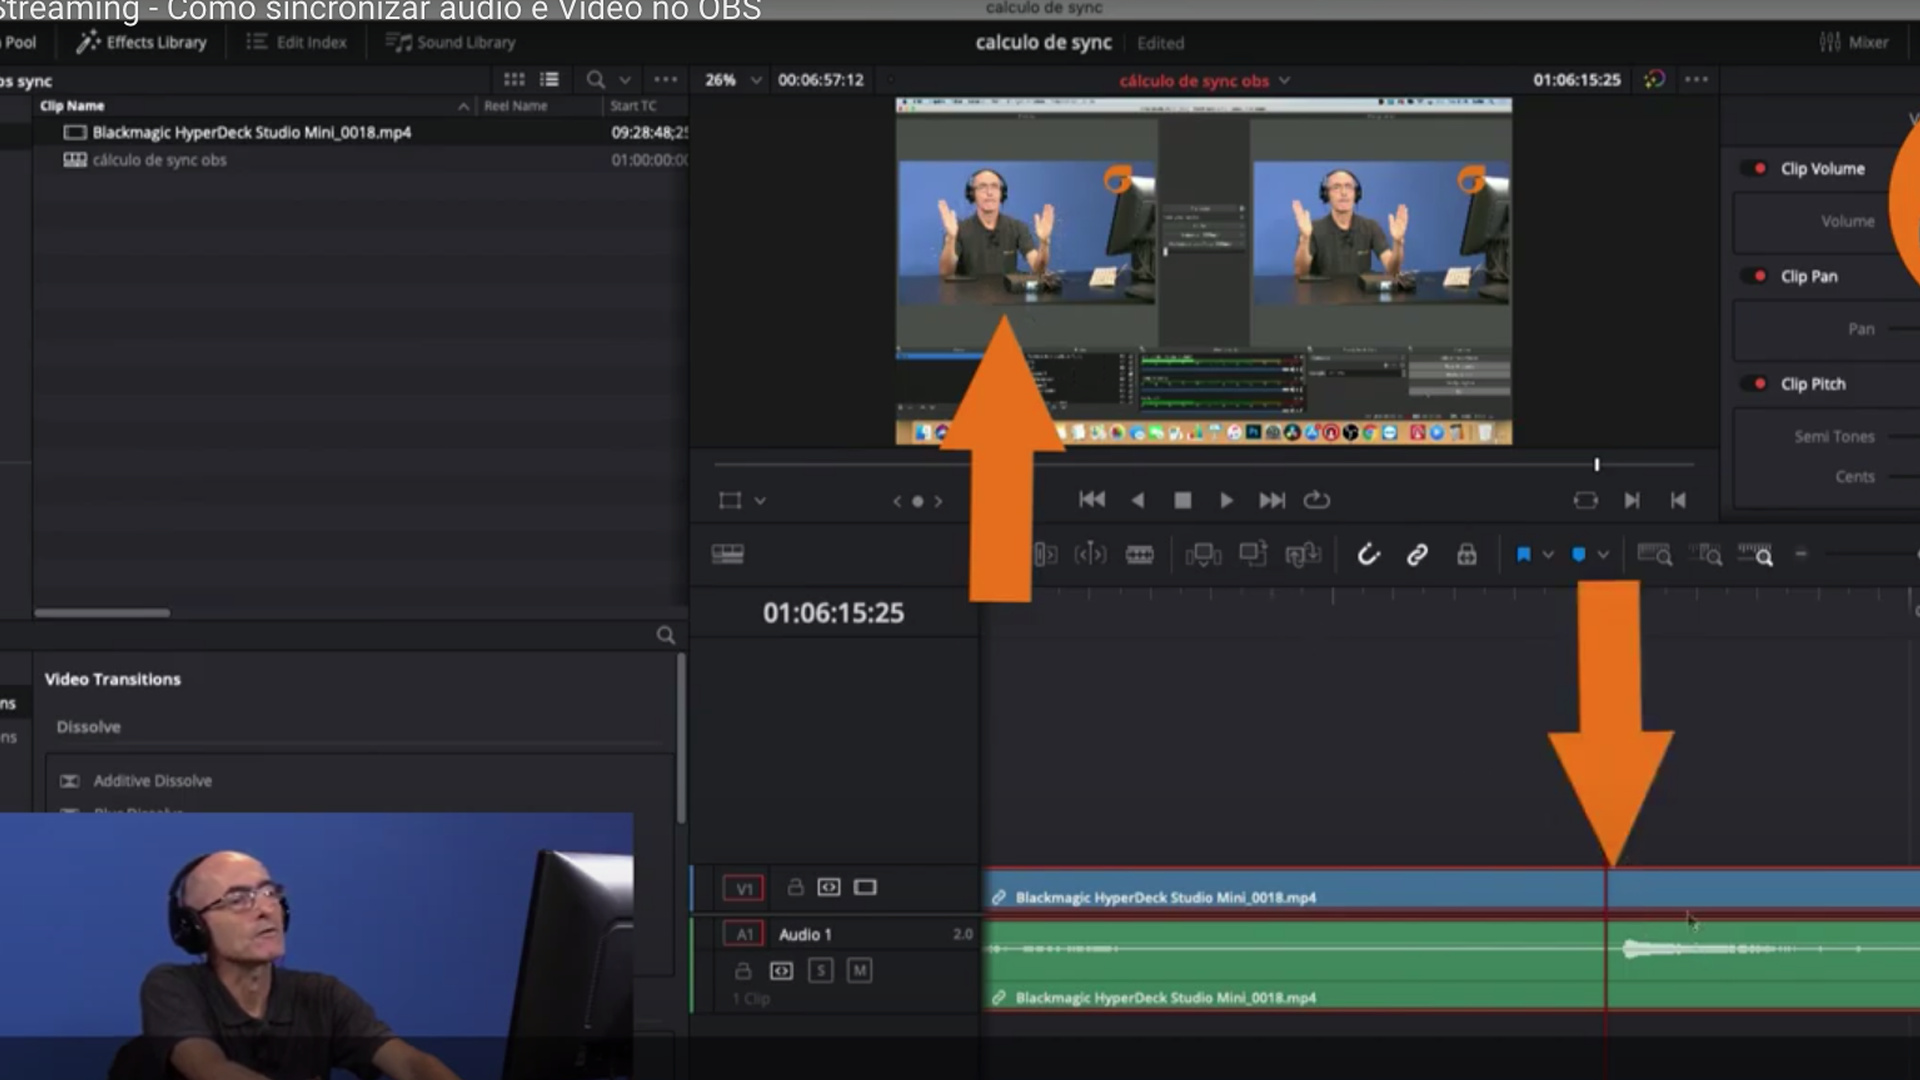
Task: Open the 26% viewer zoom dropdown
Action: point(733,80)
